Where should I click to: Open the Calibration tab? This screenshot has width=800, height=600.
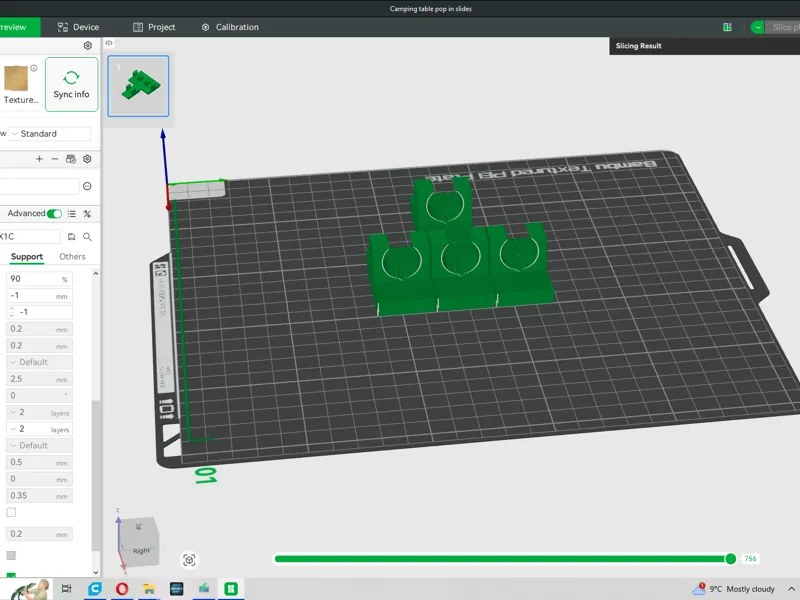click(x=230, y=27)
